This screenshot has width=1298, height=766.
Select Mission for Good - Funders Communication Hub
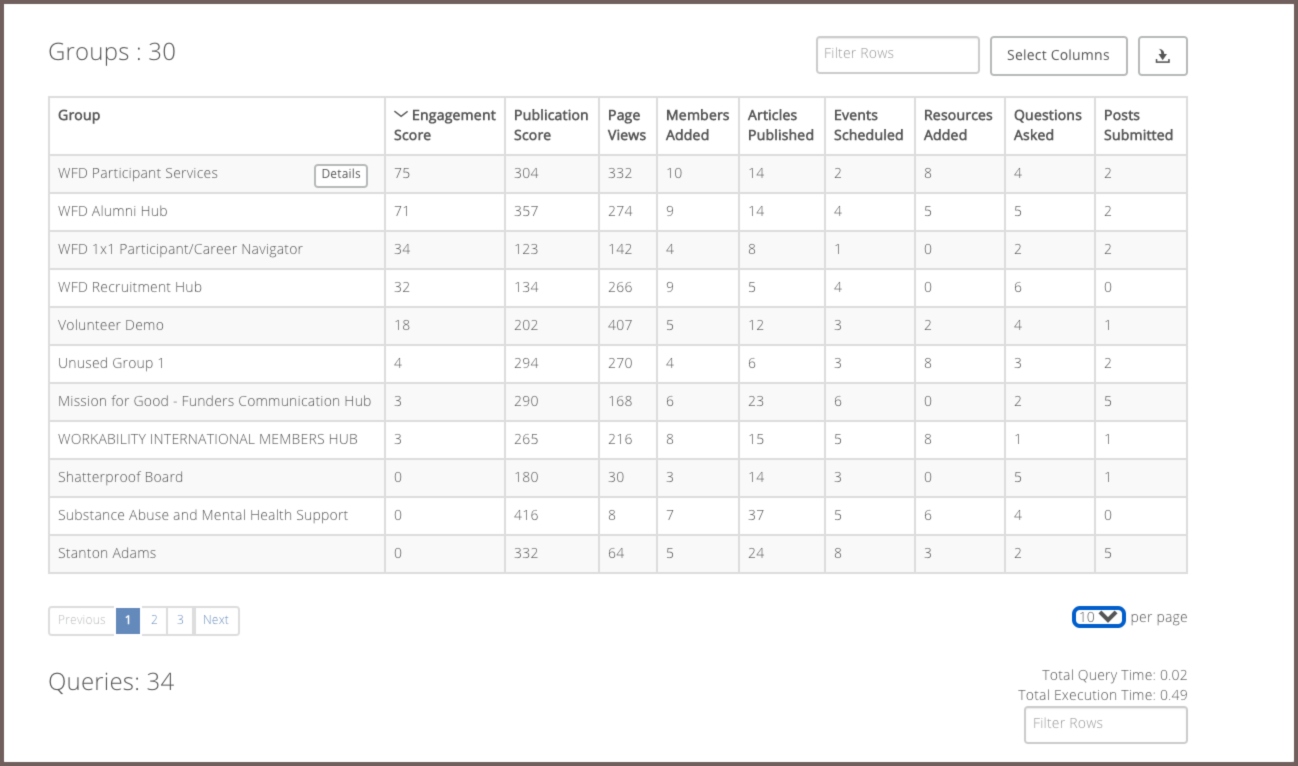(214, 401)
